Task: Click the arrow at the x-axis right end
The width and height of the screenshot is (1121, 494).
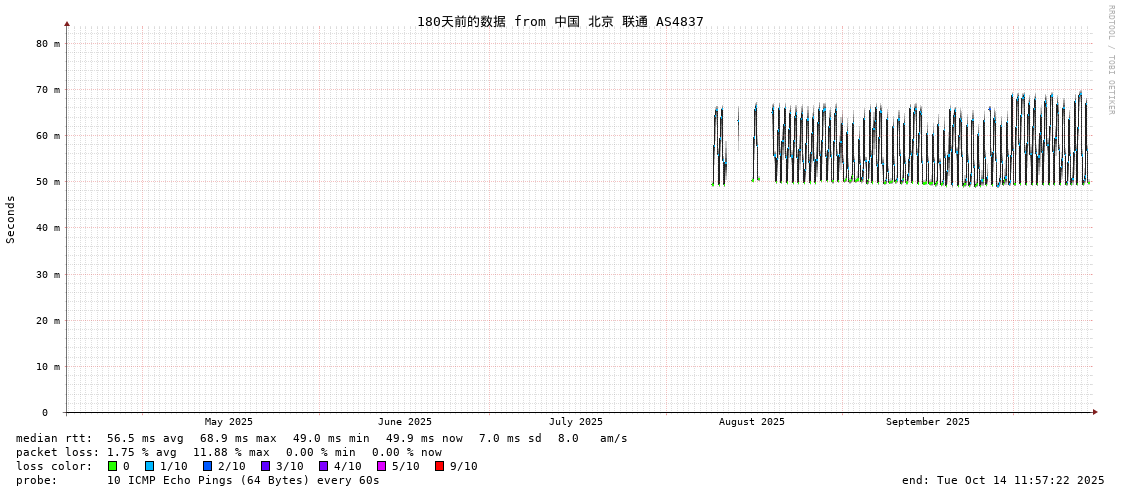Action: (x=1095, y=412)
